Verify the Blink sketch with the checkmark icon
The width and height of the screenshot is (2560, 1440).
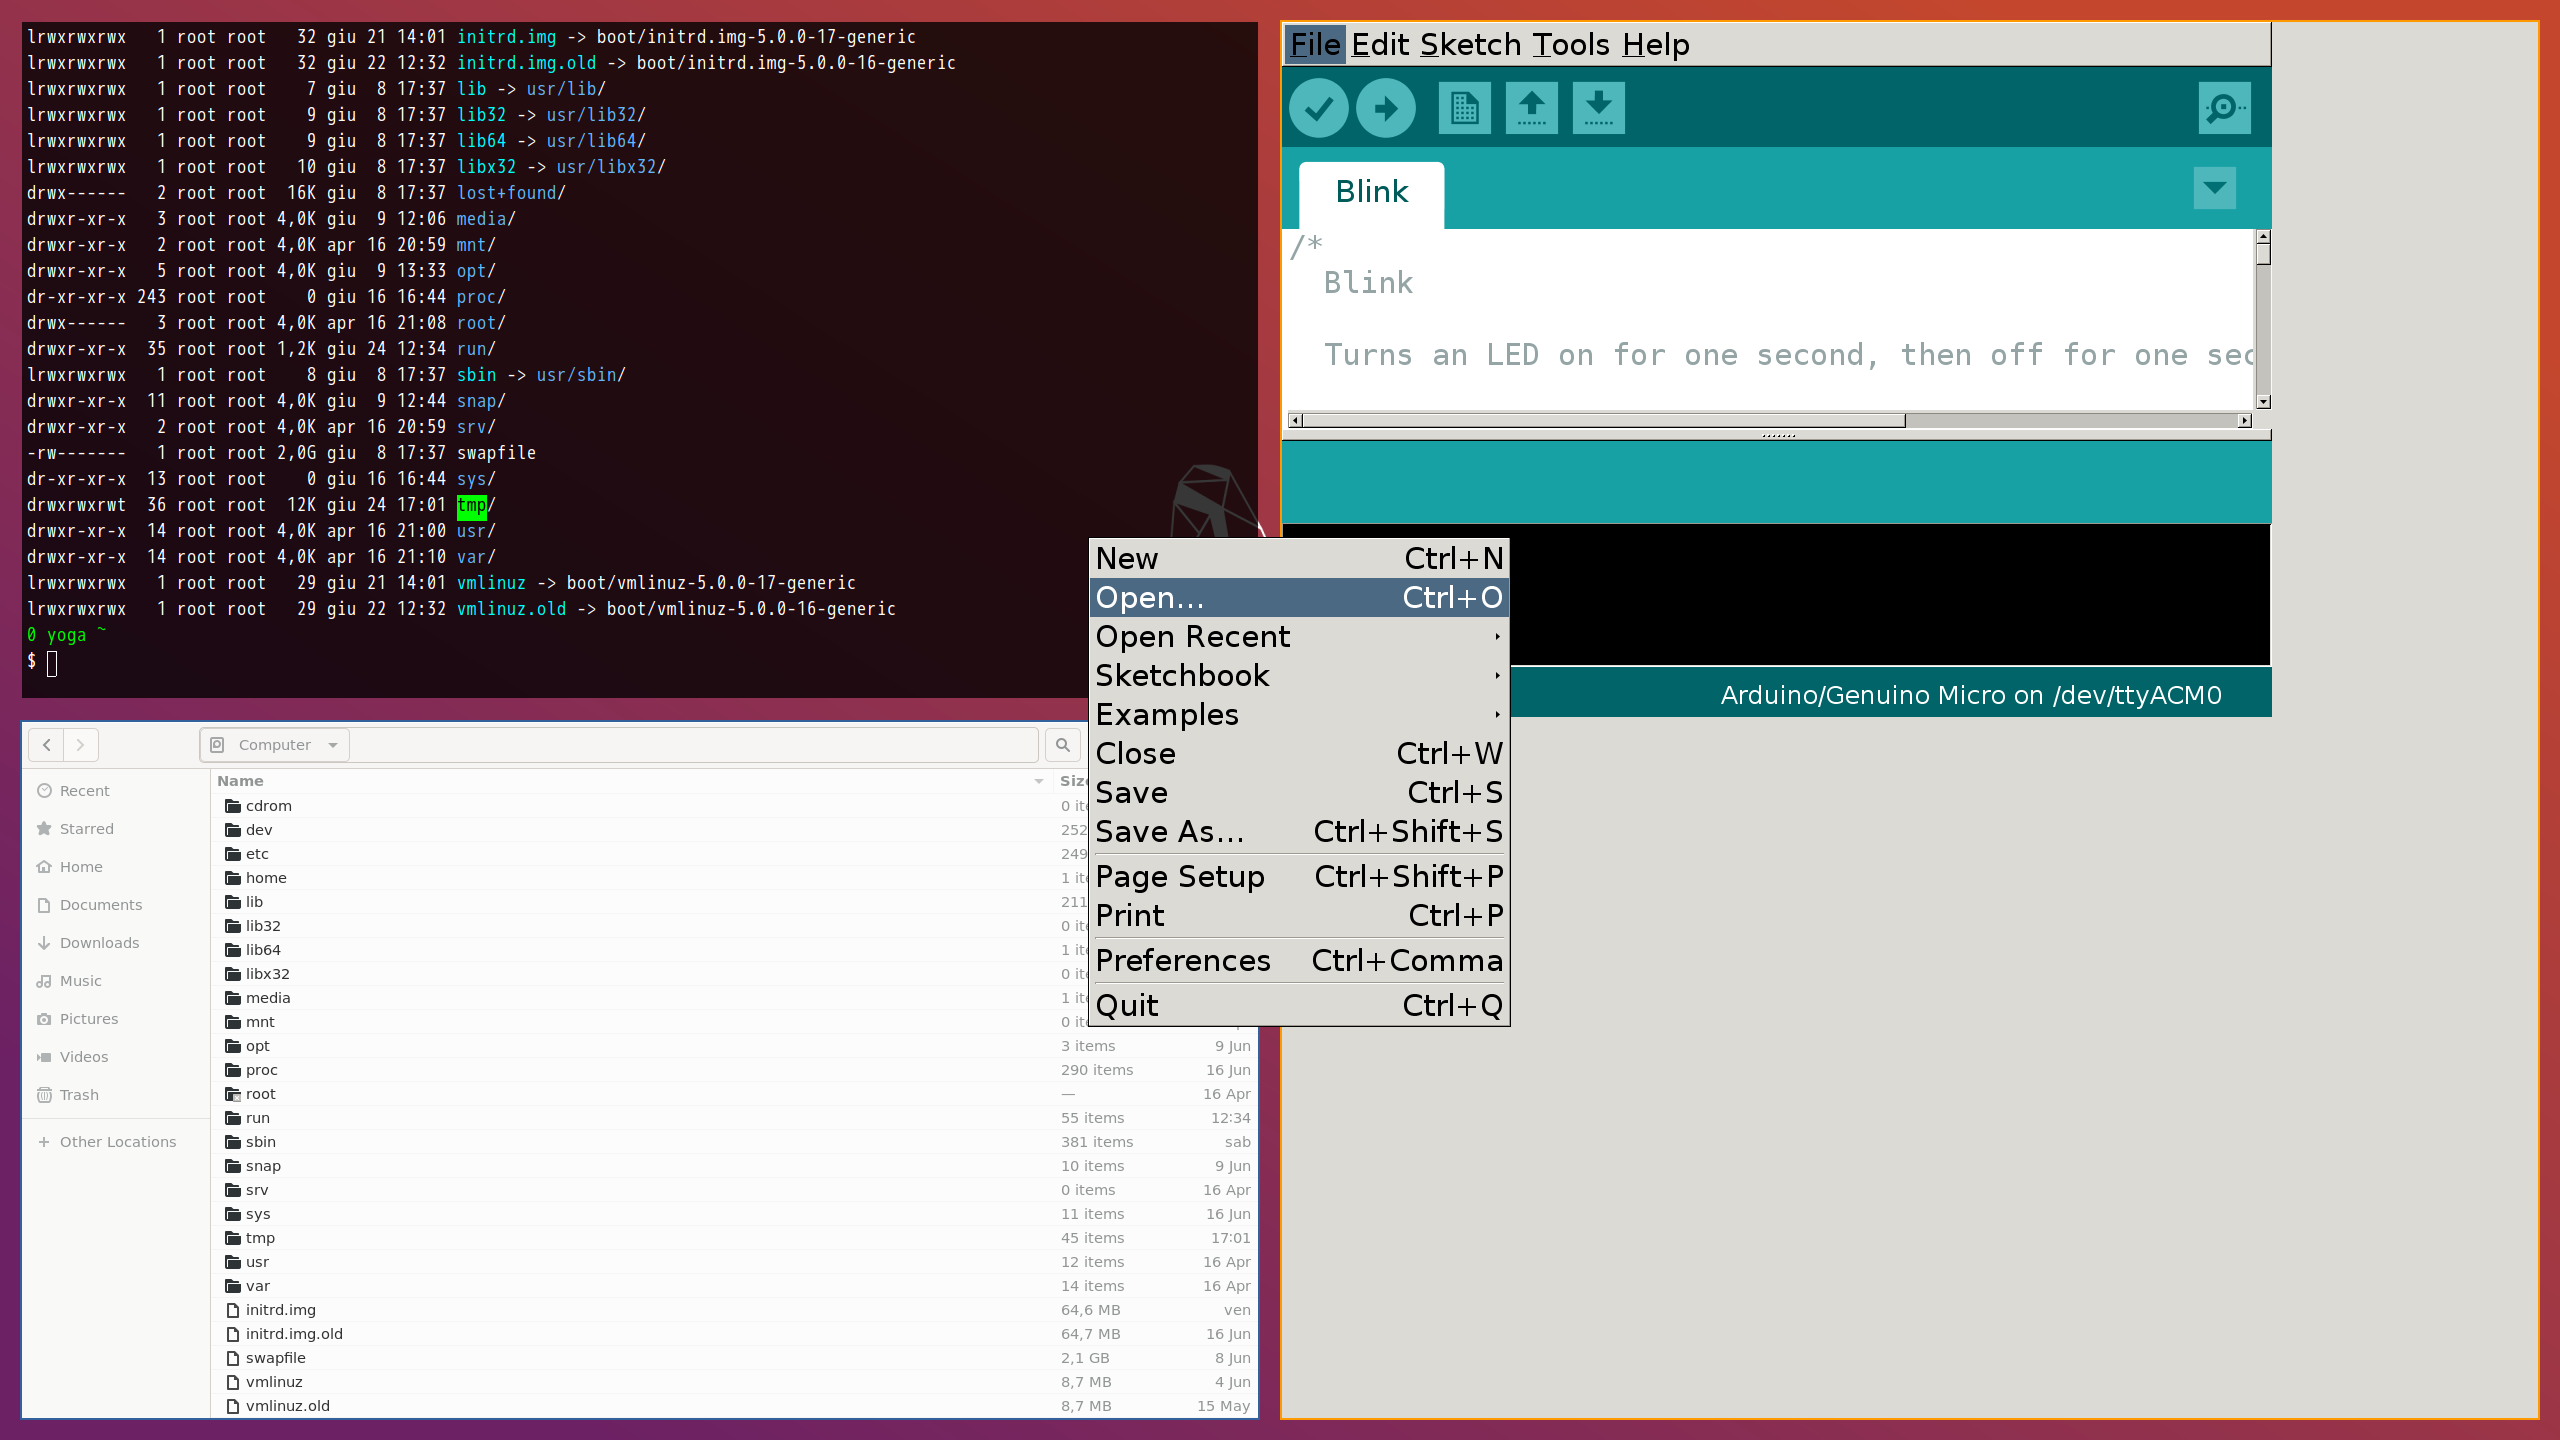tap(1318, 107)
